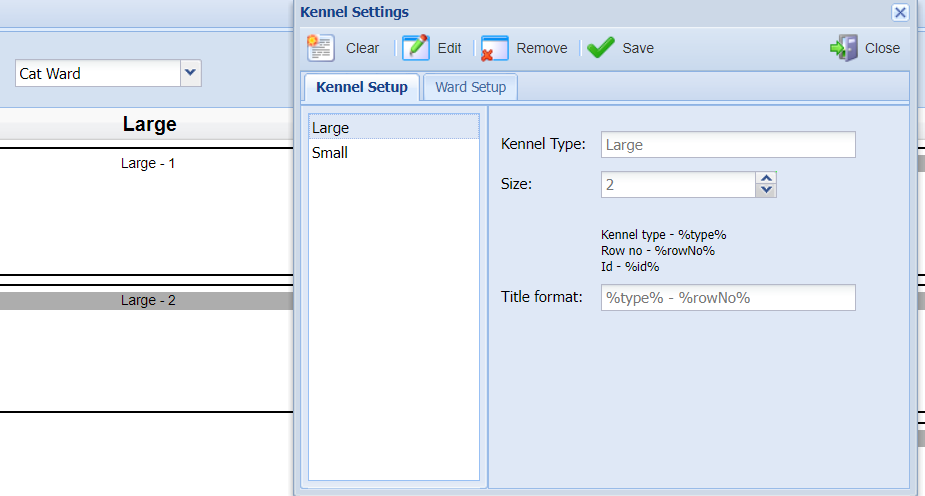This screenshot has height=496, width=925.
Task: Click the Edit button label
Action: pyautogui.click(x=450, y=48)
